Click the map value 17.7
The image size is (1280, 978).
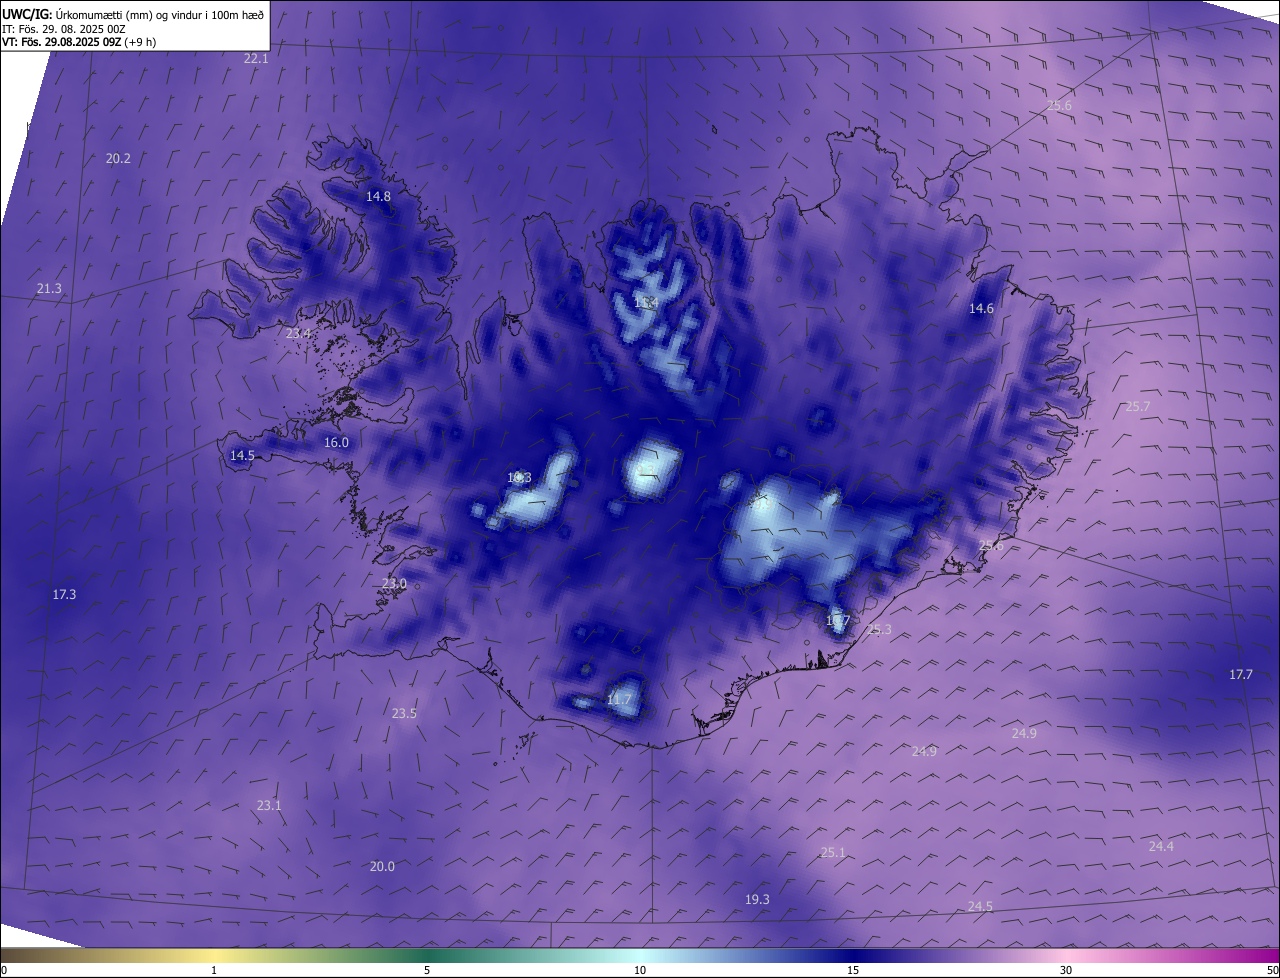[1241, 675]
